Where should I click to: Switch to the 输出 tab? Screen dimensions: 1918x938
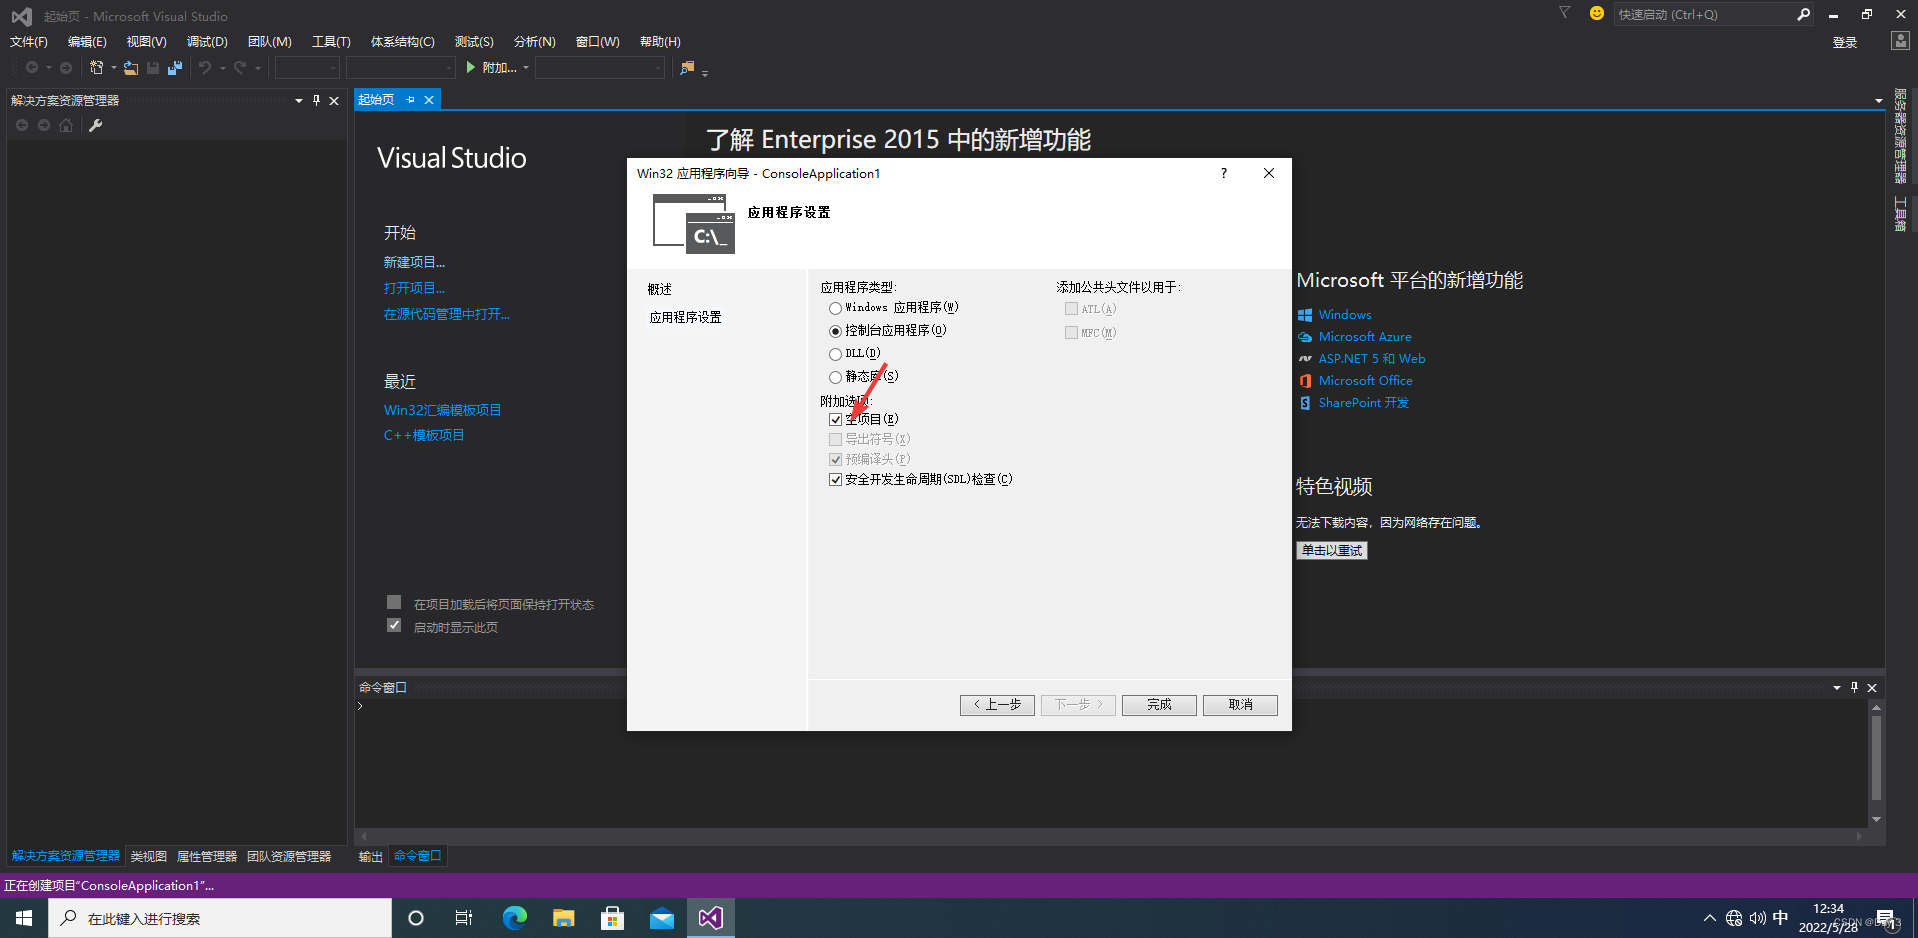371,856
